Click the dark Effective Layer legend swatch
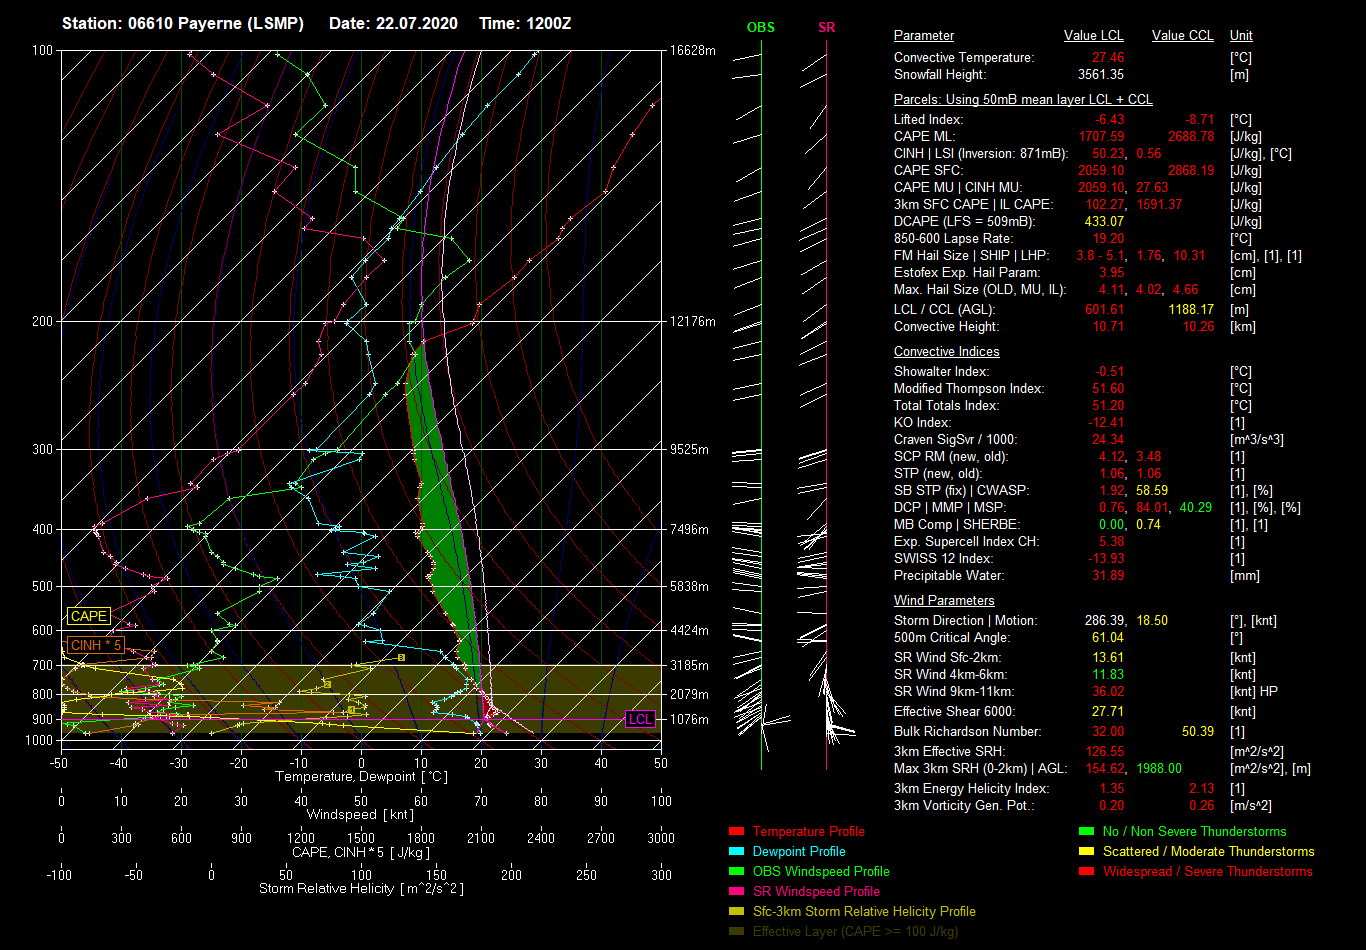The image size is (1366, 950). (737, 932)
